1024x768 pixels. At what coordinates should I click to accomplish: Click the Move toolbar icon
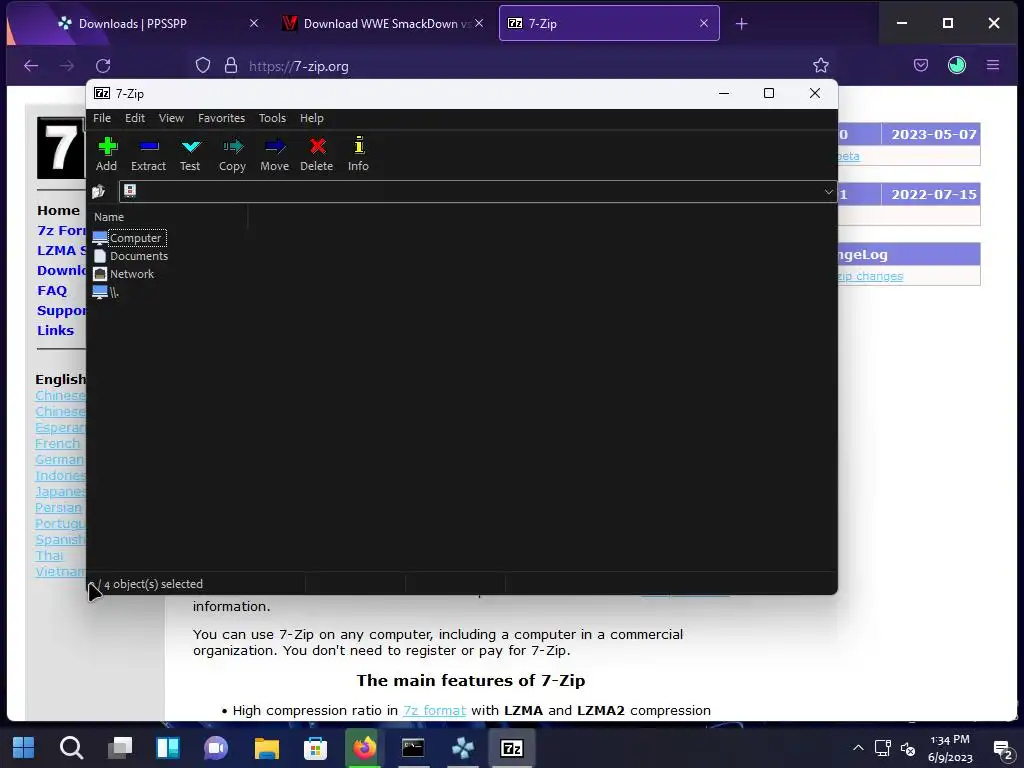coord(275,154)
